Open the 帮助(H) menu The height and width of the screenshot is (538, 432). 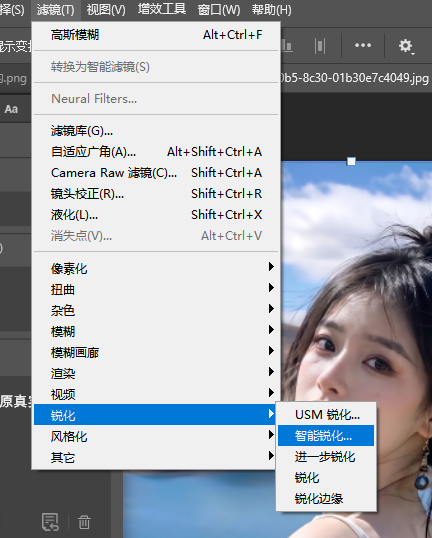(271, 10)
